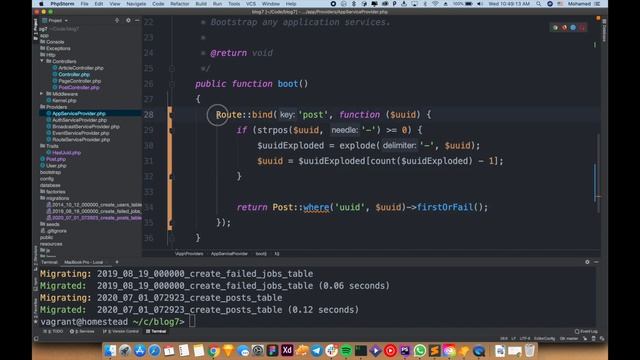Image resolution: width=640 pixels, height=360 pixels.
Task: Open EventServiceProvider.php file
Action: tap(80, 133)
